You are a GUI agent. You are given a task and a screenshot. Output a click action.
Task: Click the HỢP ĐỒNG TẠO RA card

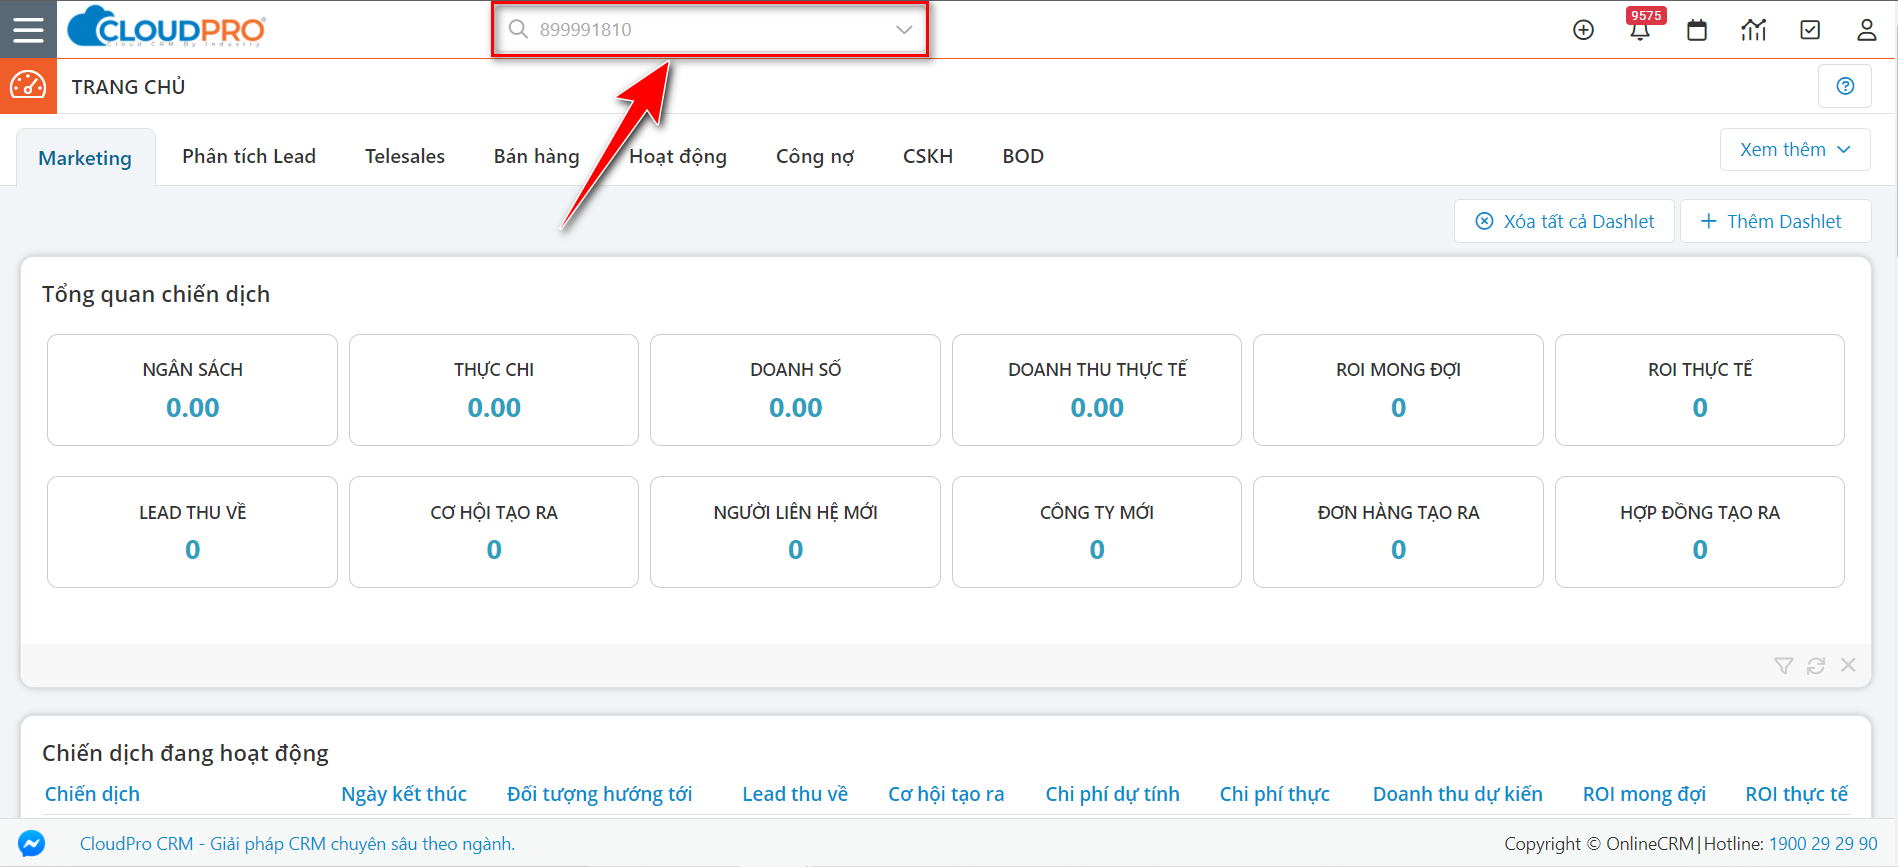pyautogui.click(x=1700, y=532)
